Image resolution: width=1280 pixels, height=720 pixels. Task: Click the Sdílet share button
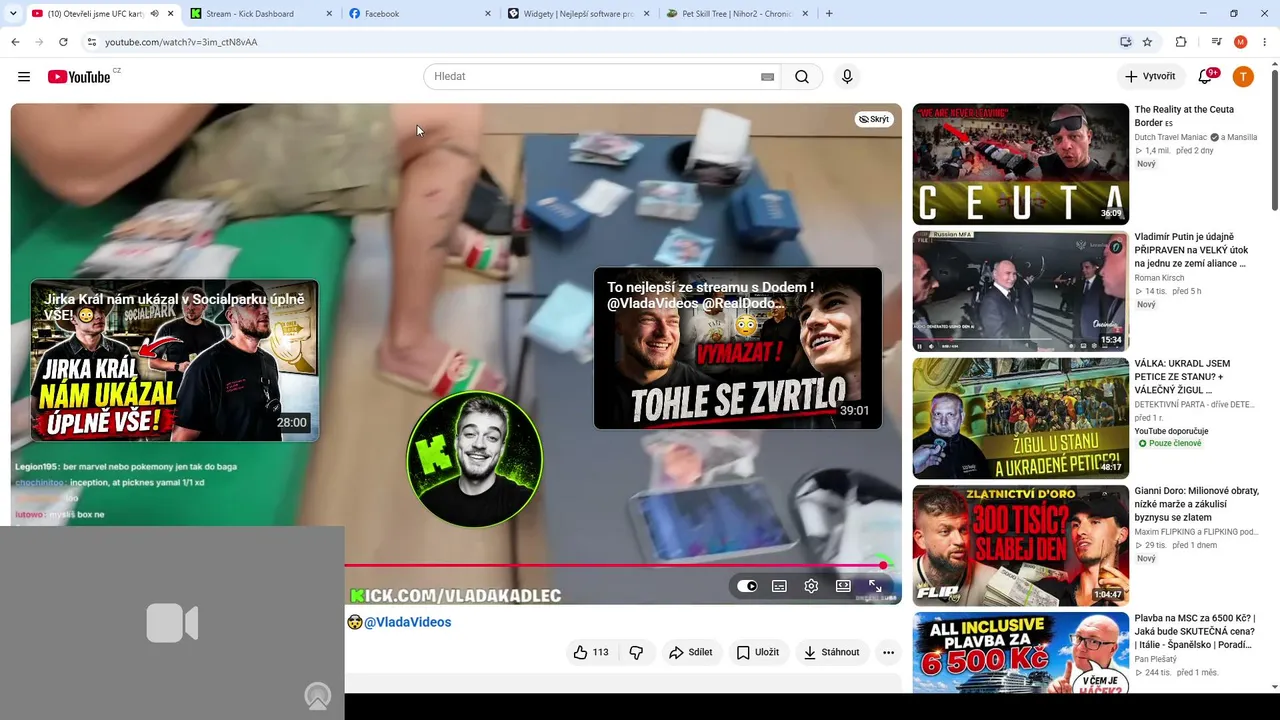click(x=690, y=652)
